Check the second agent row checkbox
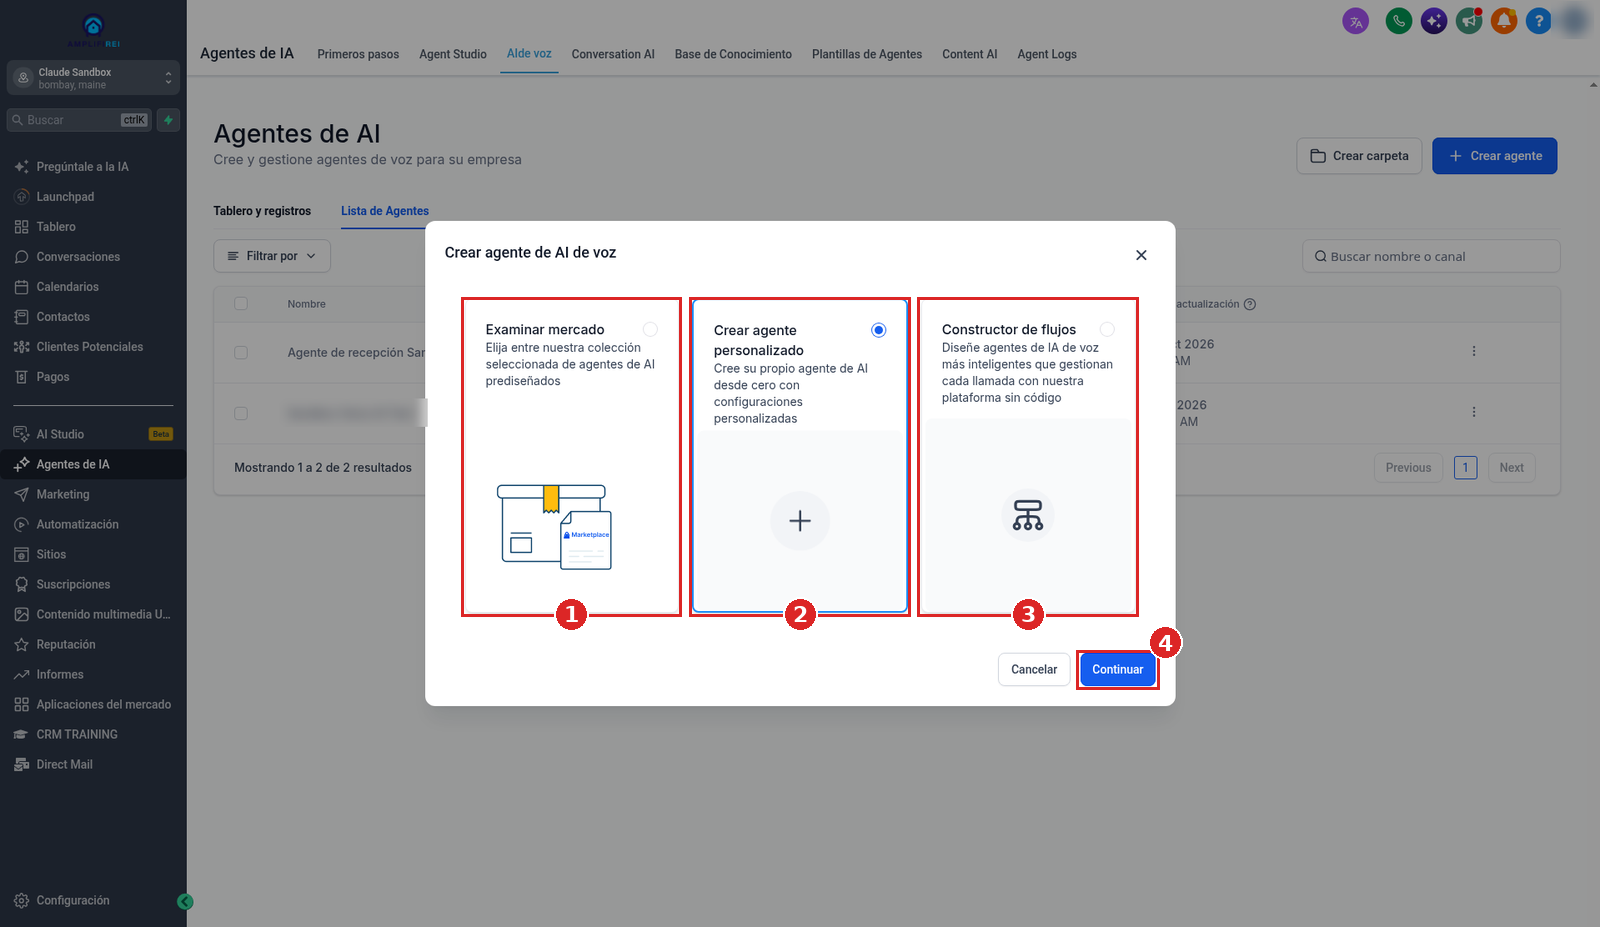1600x927 pixels. coord(241,413)
